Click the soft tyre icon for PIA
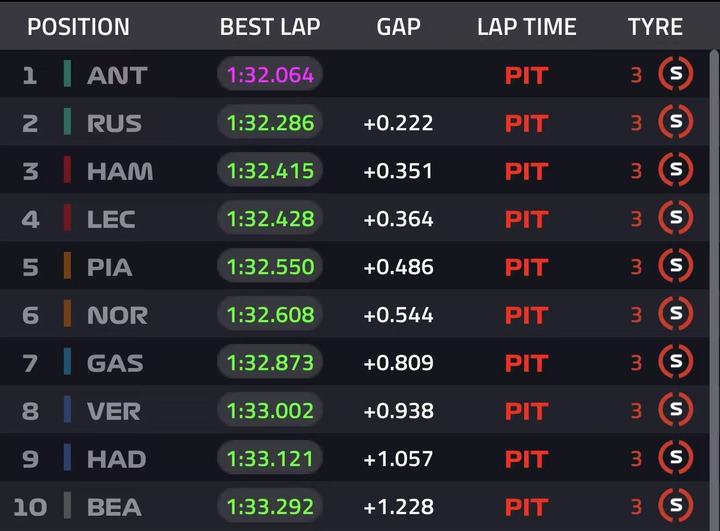This screenshot has height=531, width=720. 676,266
